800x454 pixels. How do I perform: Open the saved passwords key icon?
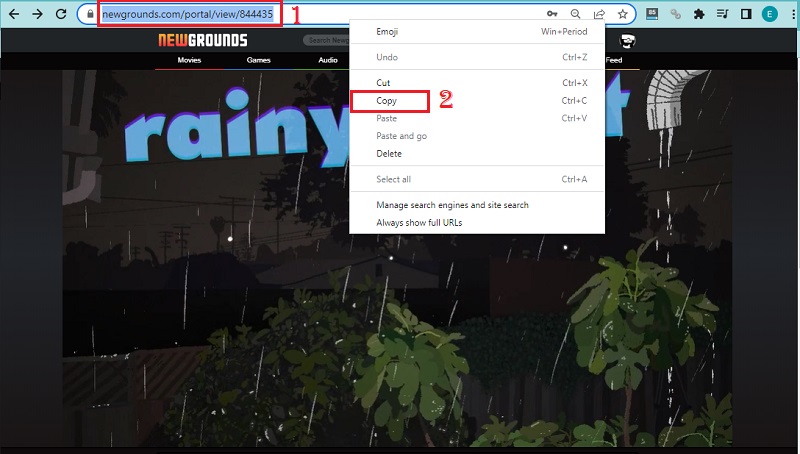(x=552, y=14)
